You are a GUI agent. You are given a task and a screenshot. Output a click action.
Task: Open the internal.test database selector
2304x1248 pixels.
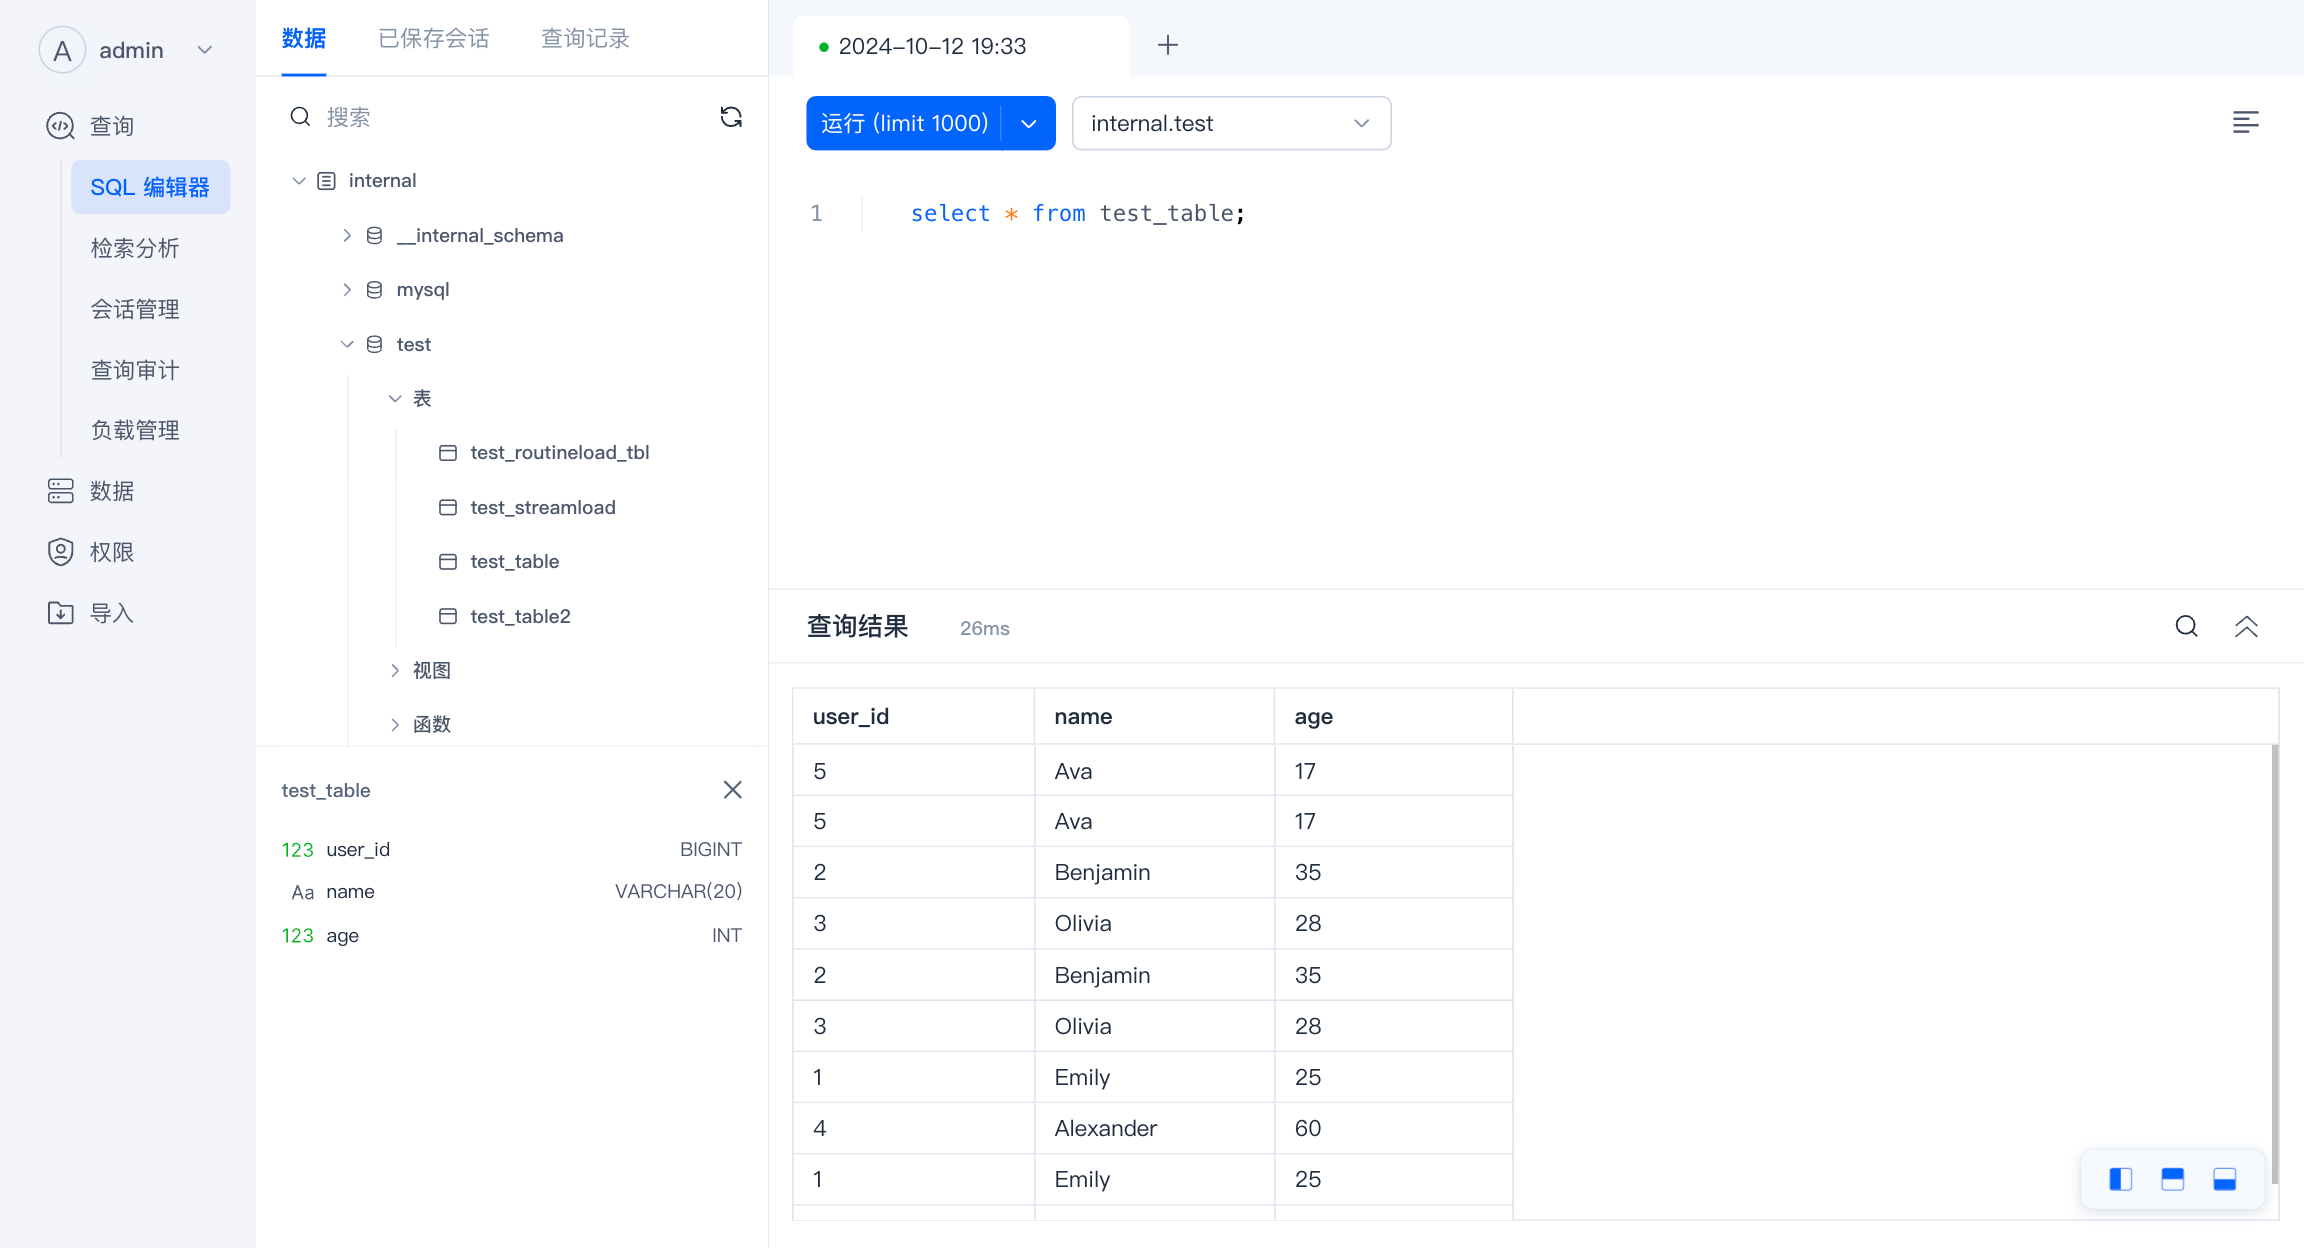click(1230, 124)
